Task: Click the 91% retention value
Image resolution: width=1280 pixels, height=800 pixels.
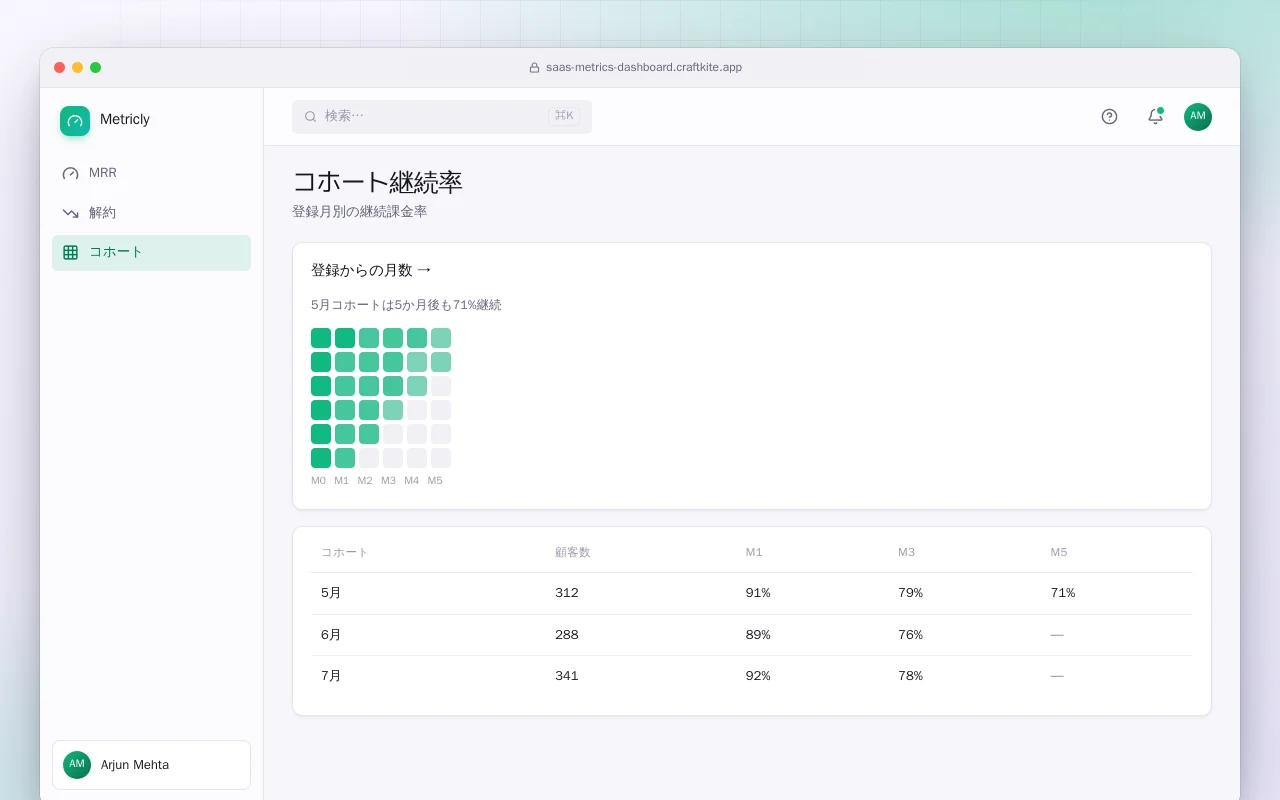Action: click(x=758, y=593)
